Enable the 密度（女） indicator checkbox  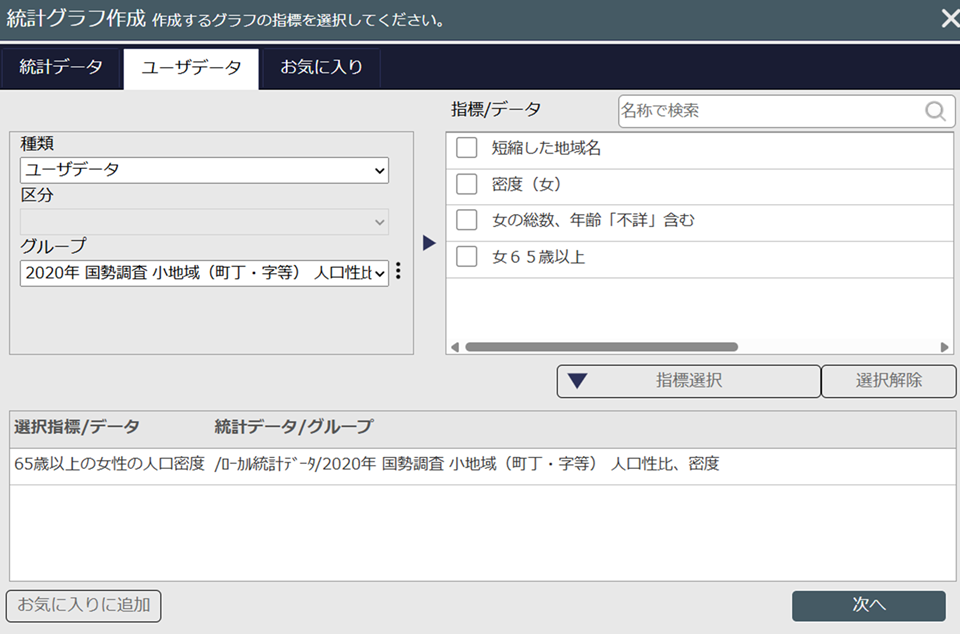tap(466, 184)
